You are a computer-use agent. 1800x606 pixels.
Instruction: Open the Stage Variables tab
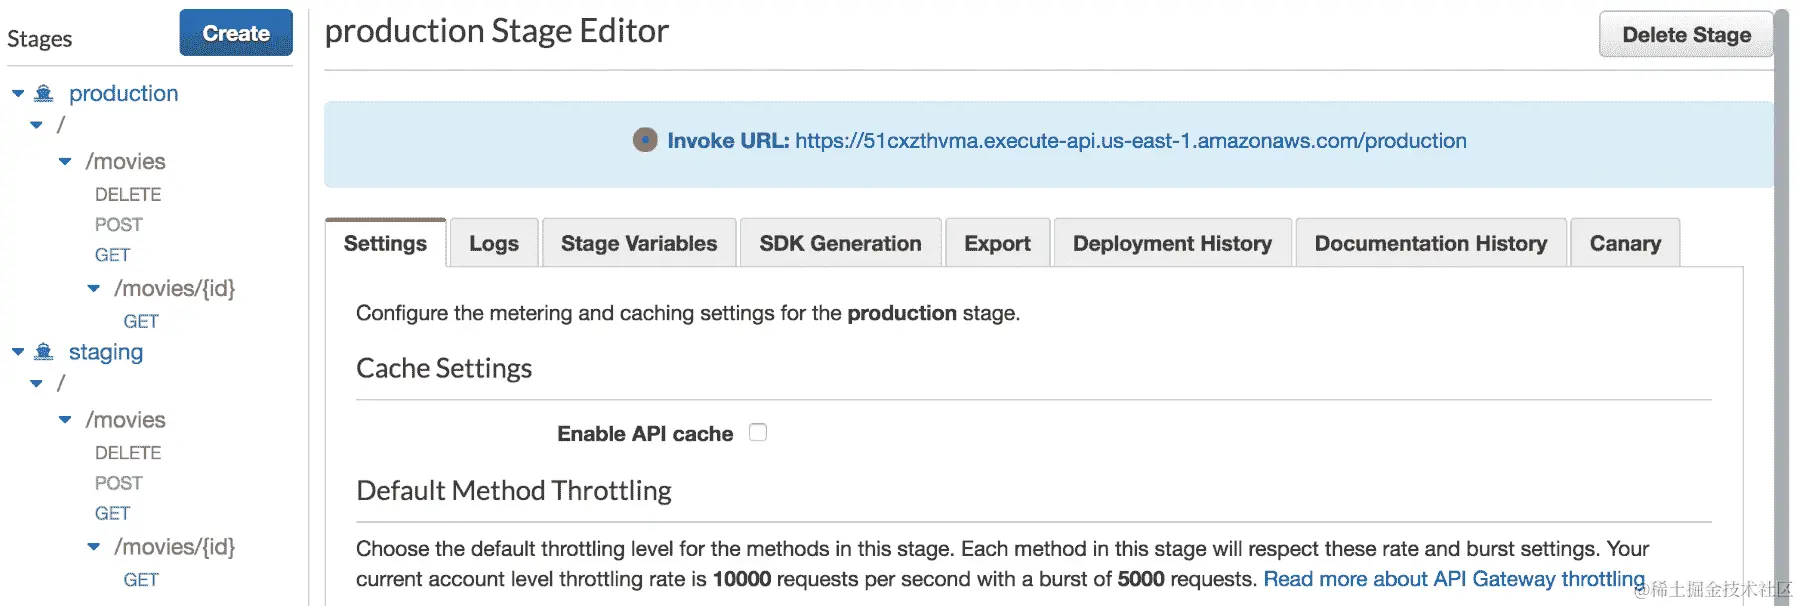pyautogui.click(x=639, y=243)
